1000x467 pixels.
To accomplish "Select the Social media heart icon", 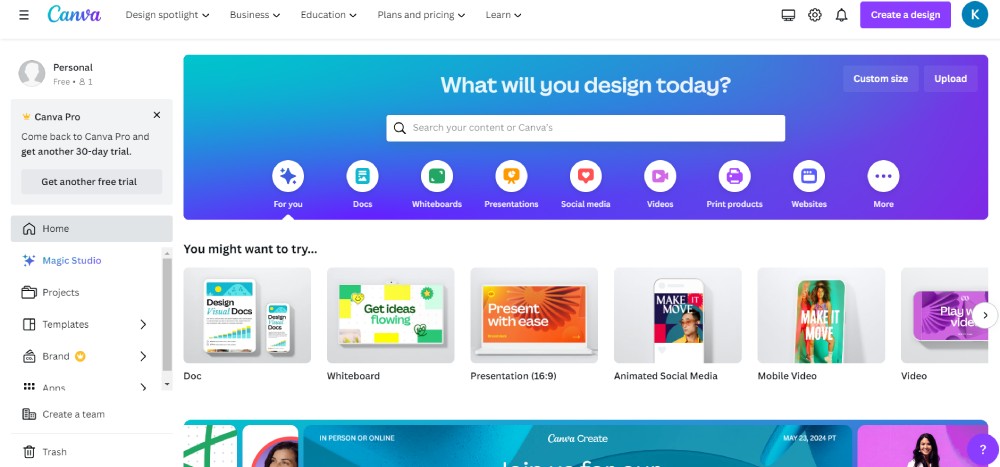I will [585, 176].
